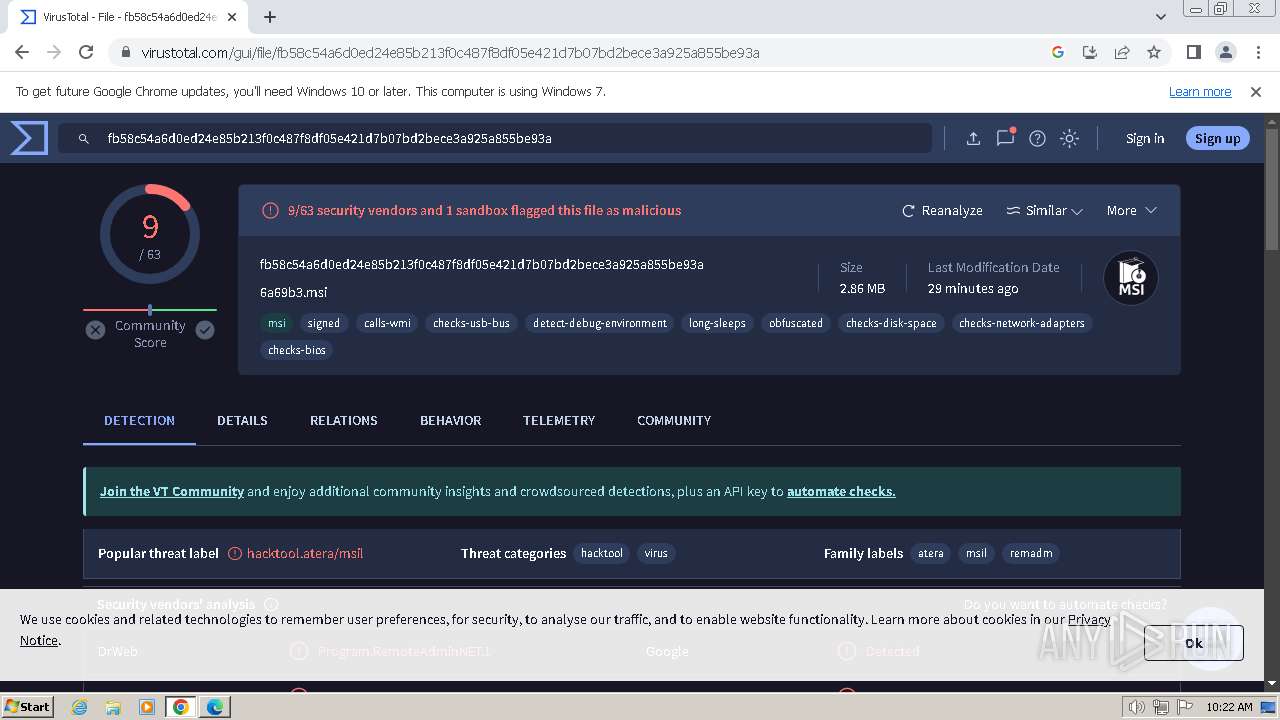Expand the tab search chevron
1280x720 pixels.
click(x=1160, y=17)
